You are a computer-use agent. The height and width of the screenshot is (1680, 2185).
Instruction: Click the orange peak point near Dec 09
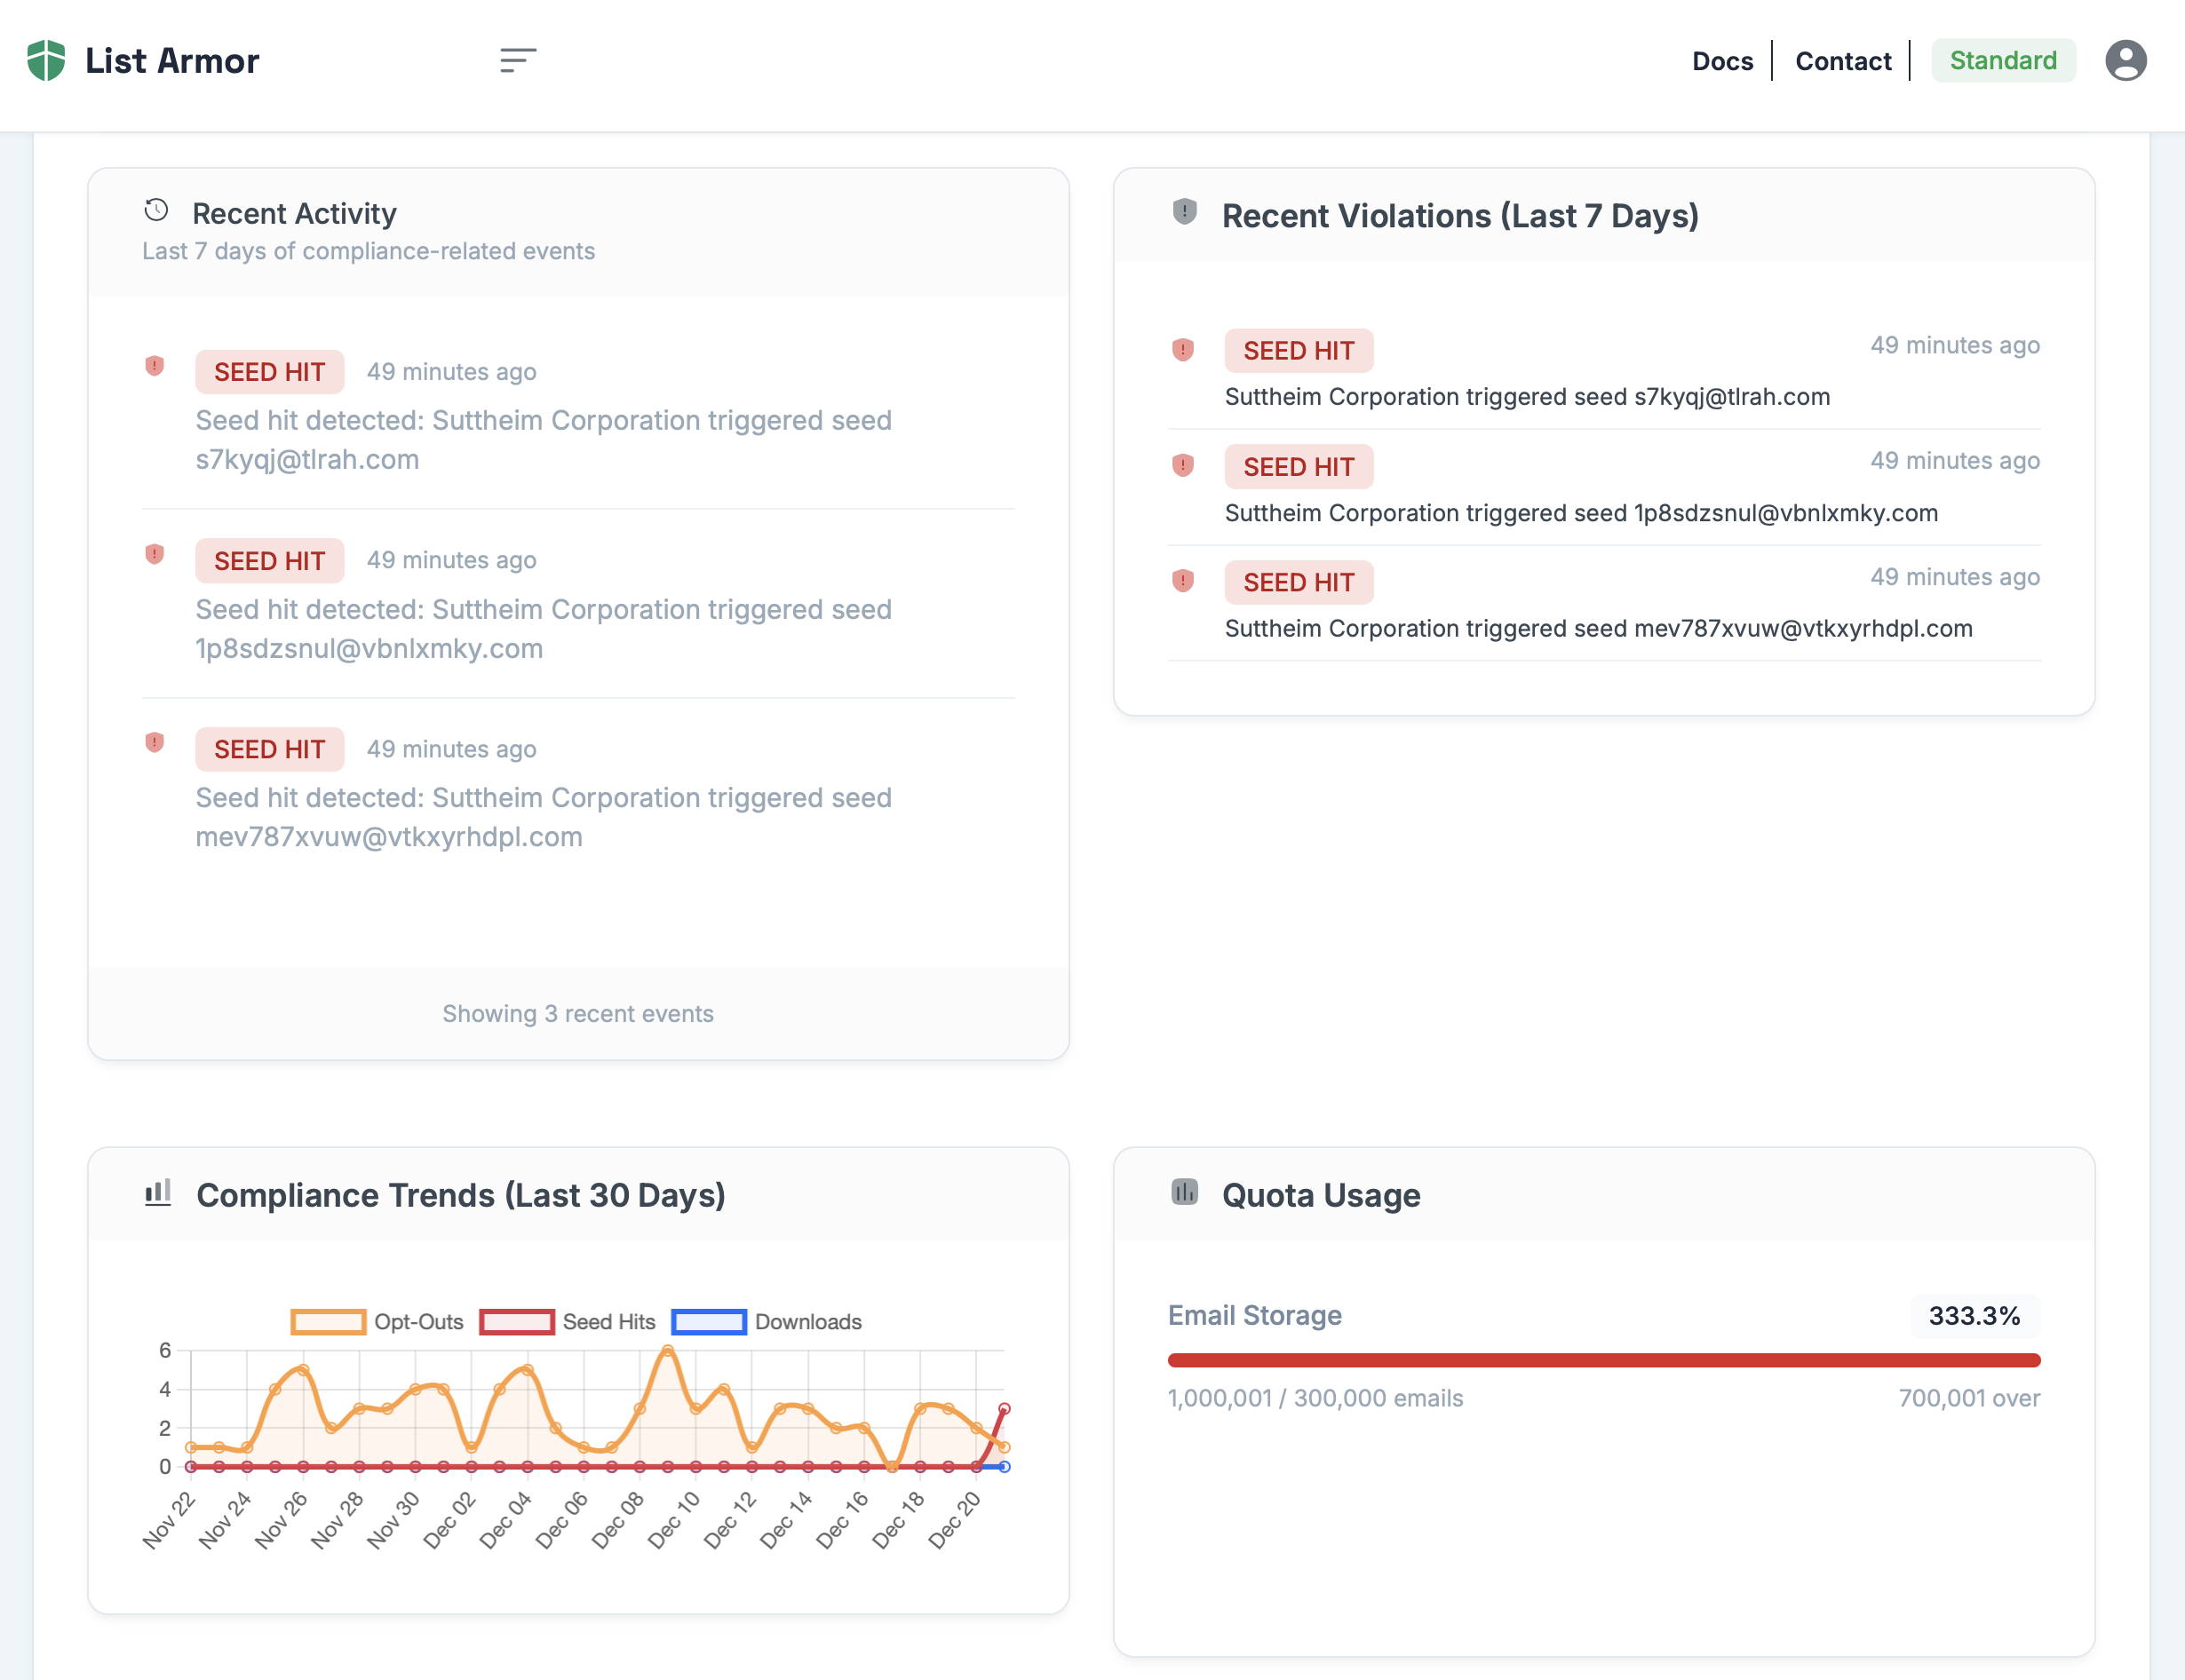[x=667, y=1351]
